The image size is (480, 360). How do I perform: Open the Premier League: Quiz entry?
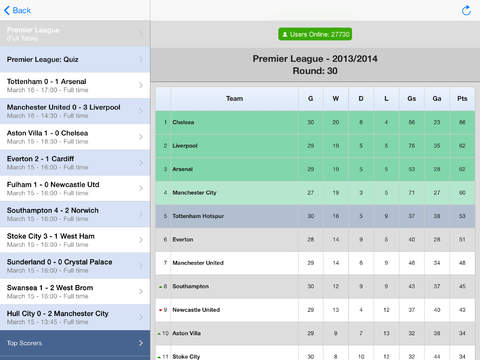[75, 59]
